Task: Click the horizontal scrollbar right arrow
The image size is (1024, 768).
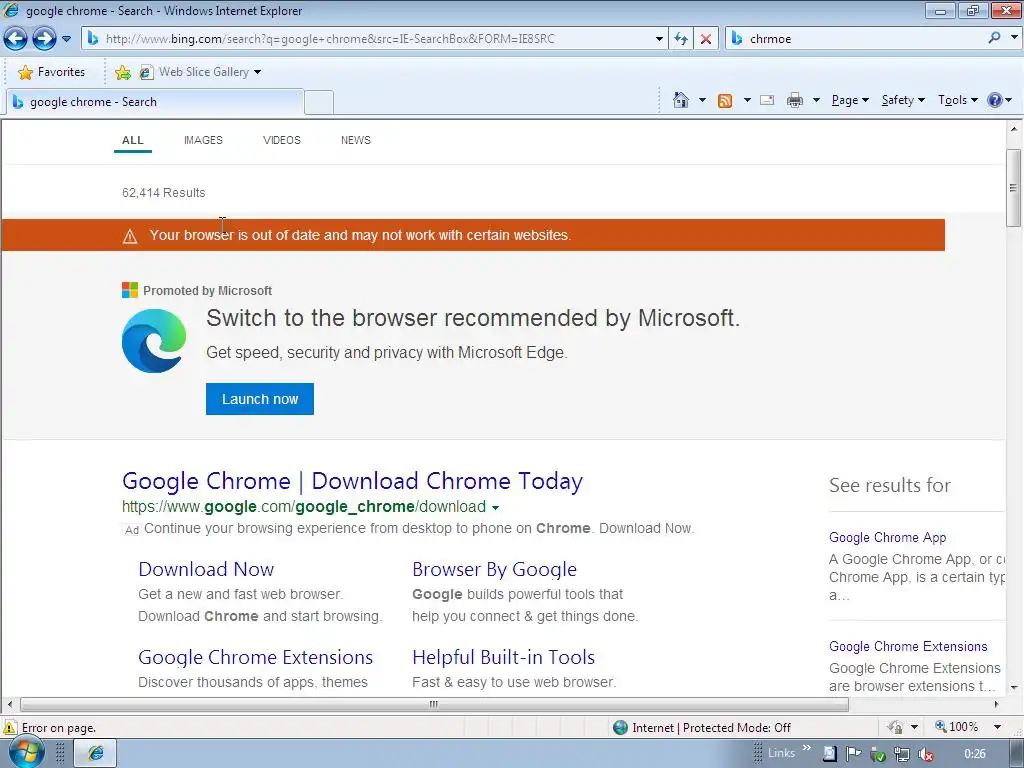Action: 996,705
